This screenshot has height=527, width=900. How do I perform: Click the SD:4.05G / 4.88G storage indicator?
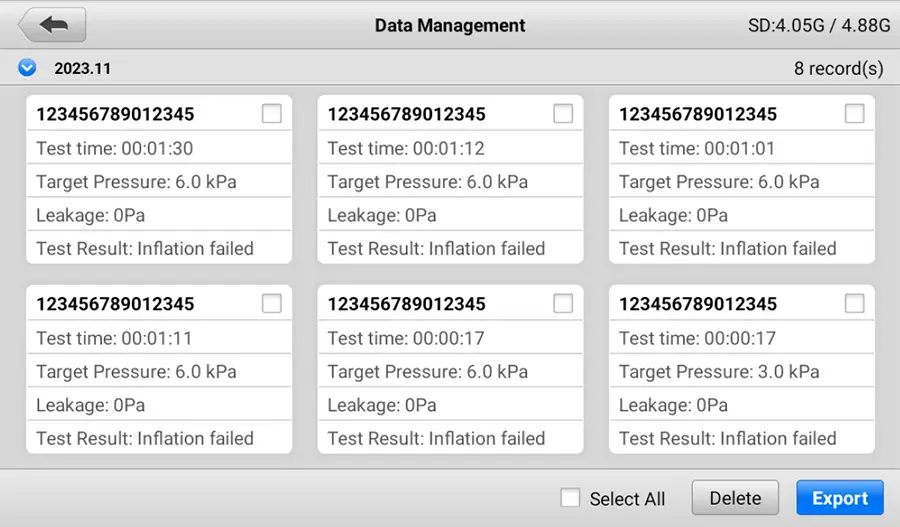pos(819,25)
